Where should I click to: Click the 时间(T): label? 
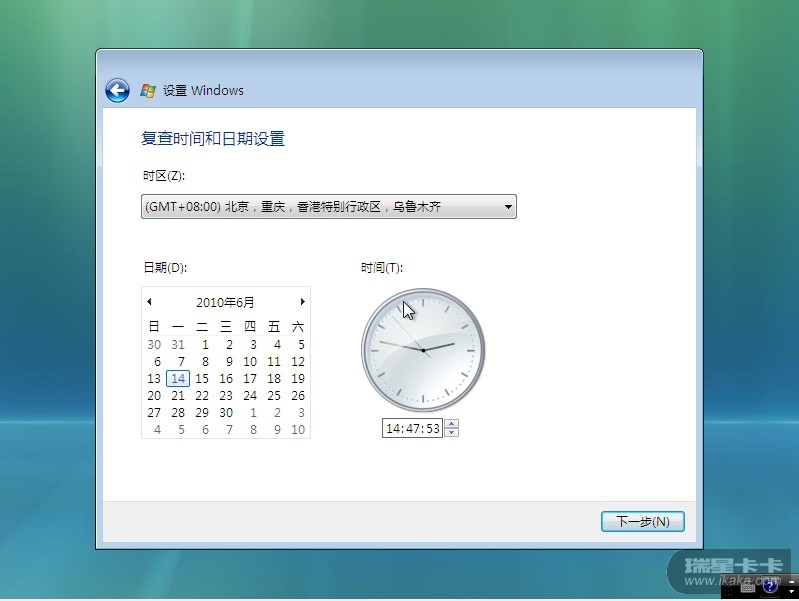(x=382, y=268)
